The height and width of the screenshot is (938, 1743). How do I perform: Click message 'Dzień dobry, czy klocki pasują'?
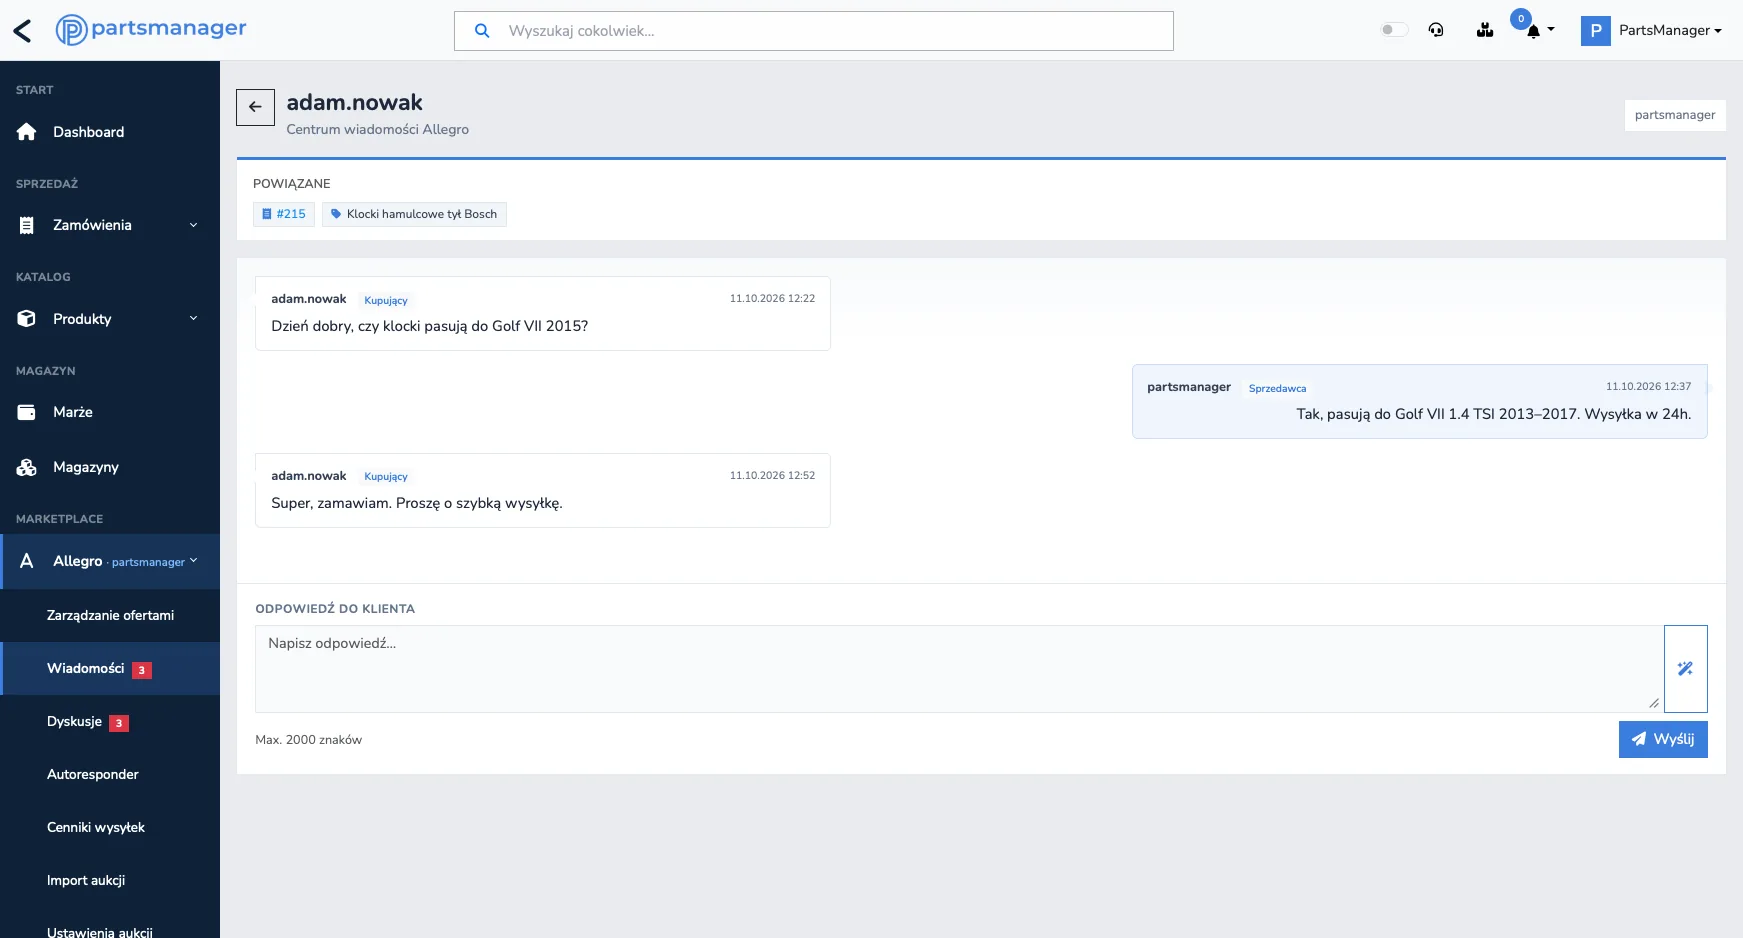click(x=430, y=326)
